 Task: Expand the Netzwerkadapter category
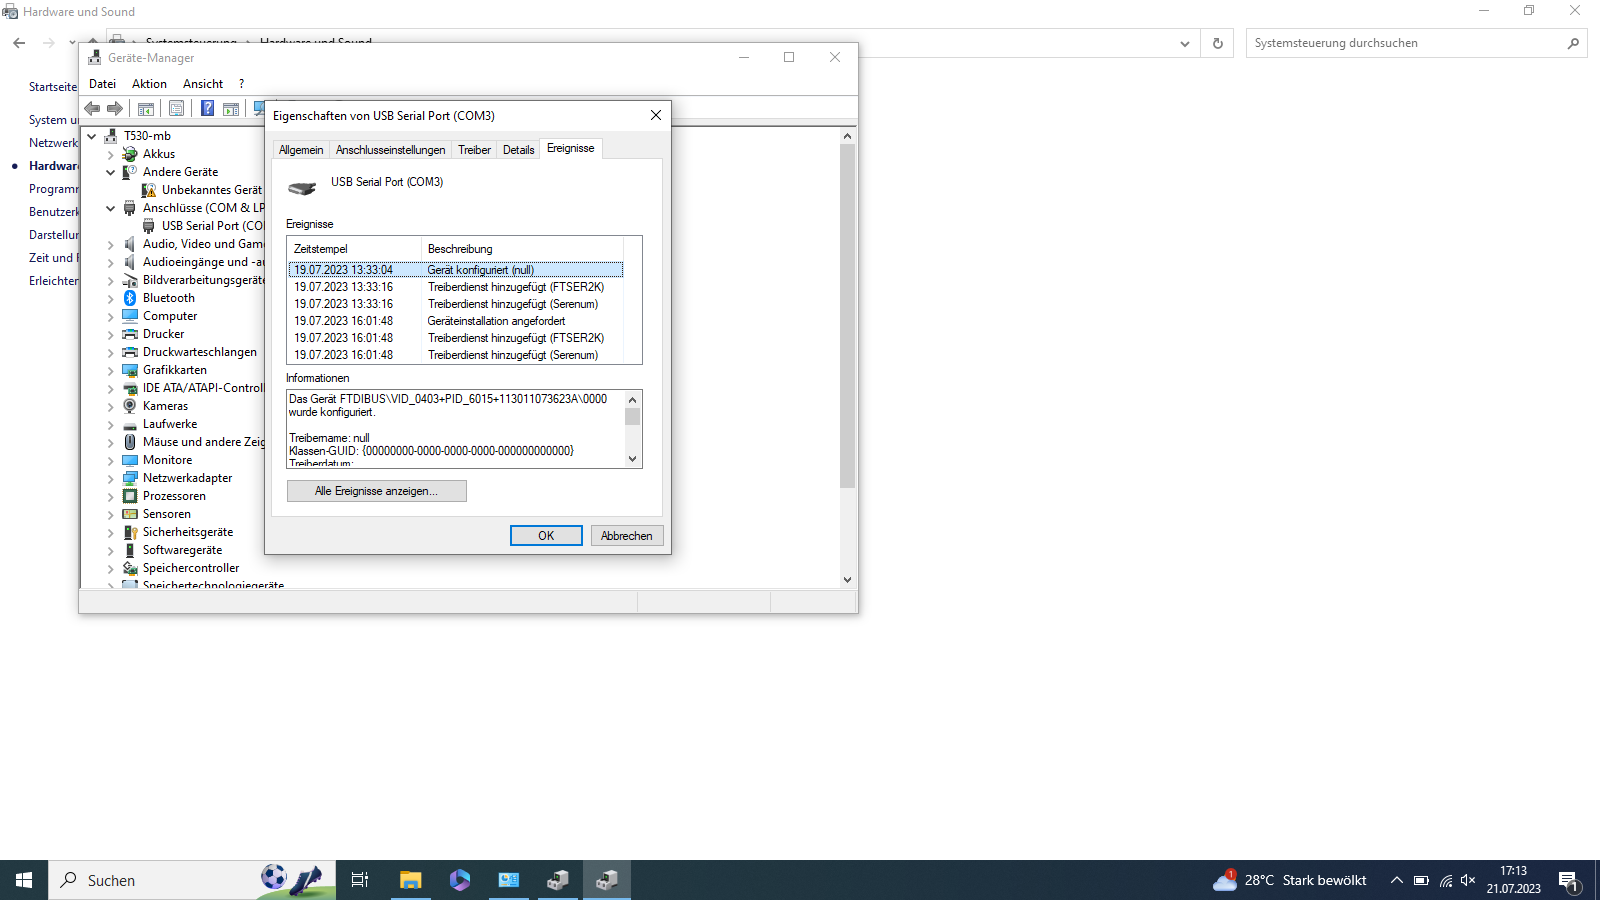click(x=110, y=478)
